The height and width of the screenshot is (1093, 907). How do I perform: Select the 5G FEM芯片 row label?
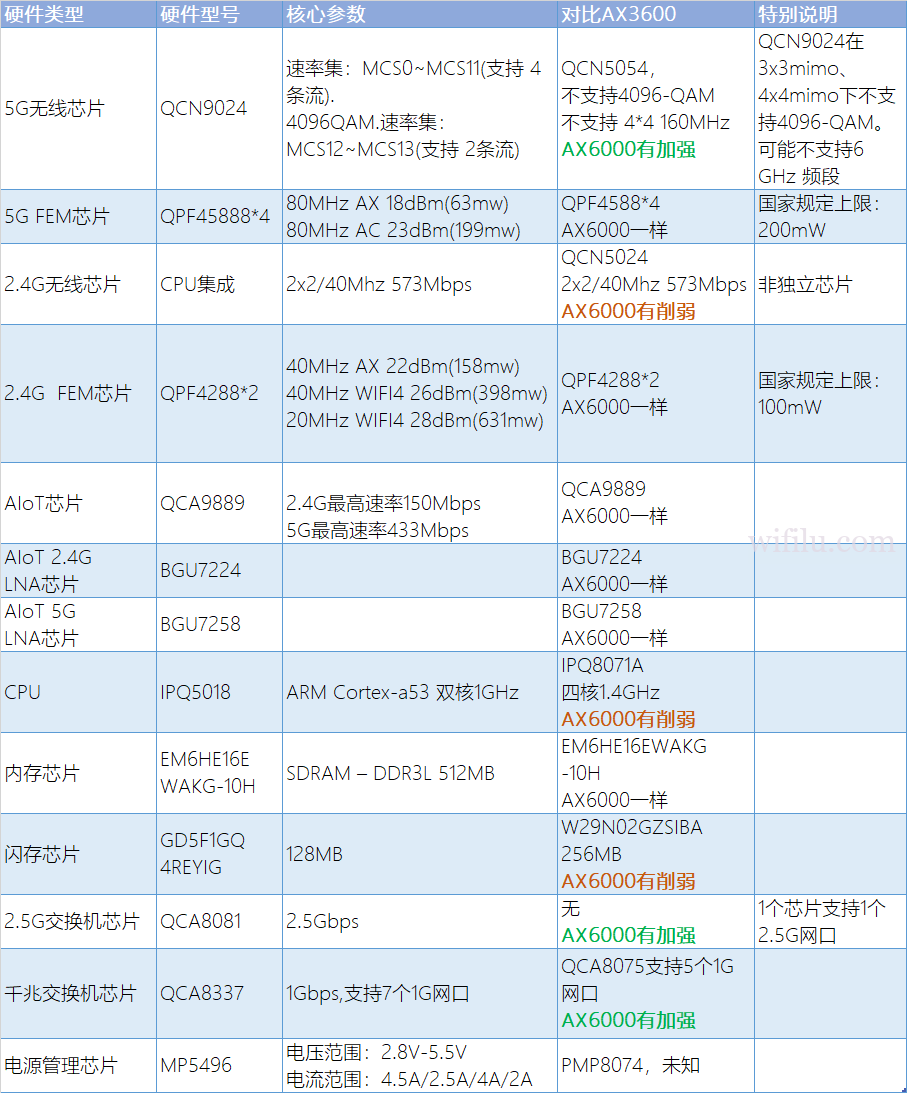pyautogui.click(x=78, y=217)
